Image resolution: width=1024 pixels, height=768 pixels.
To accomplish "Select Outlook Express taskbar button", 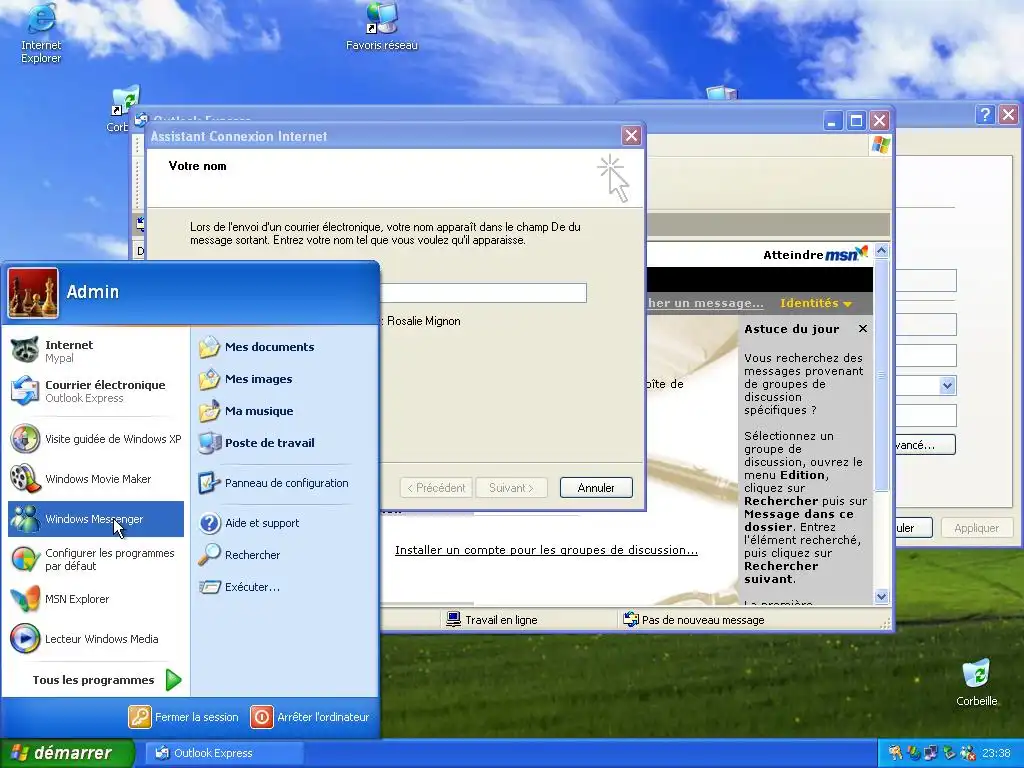I will pos(224,753).
